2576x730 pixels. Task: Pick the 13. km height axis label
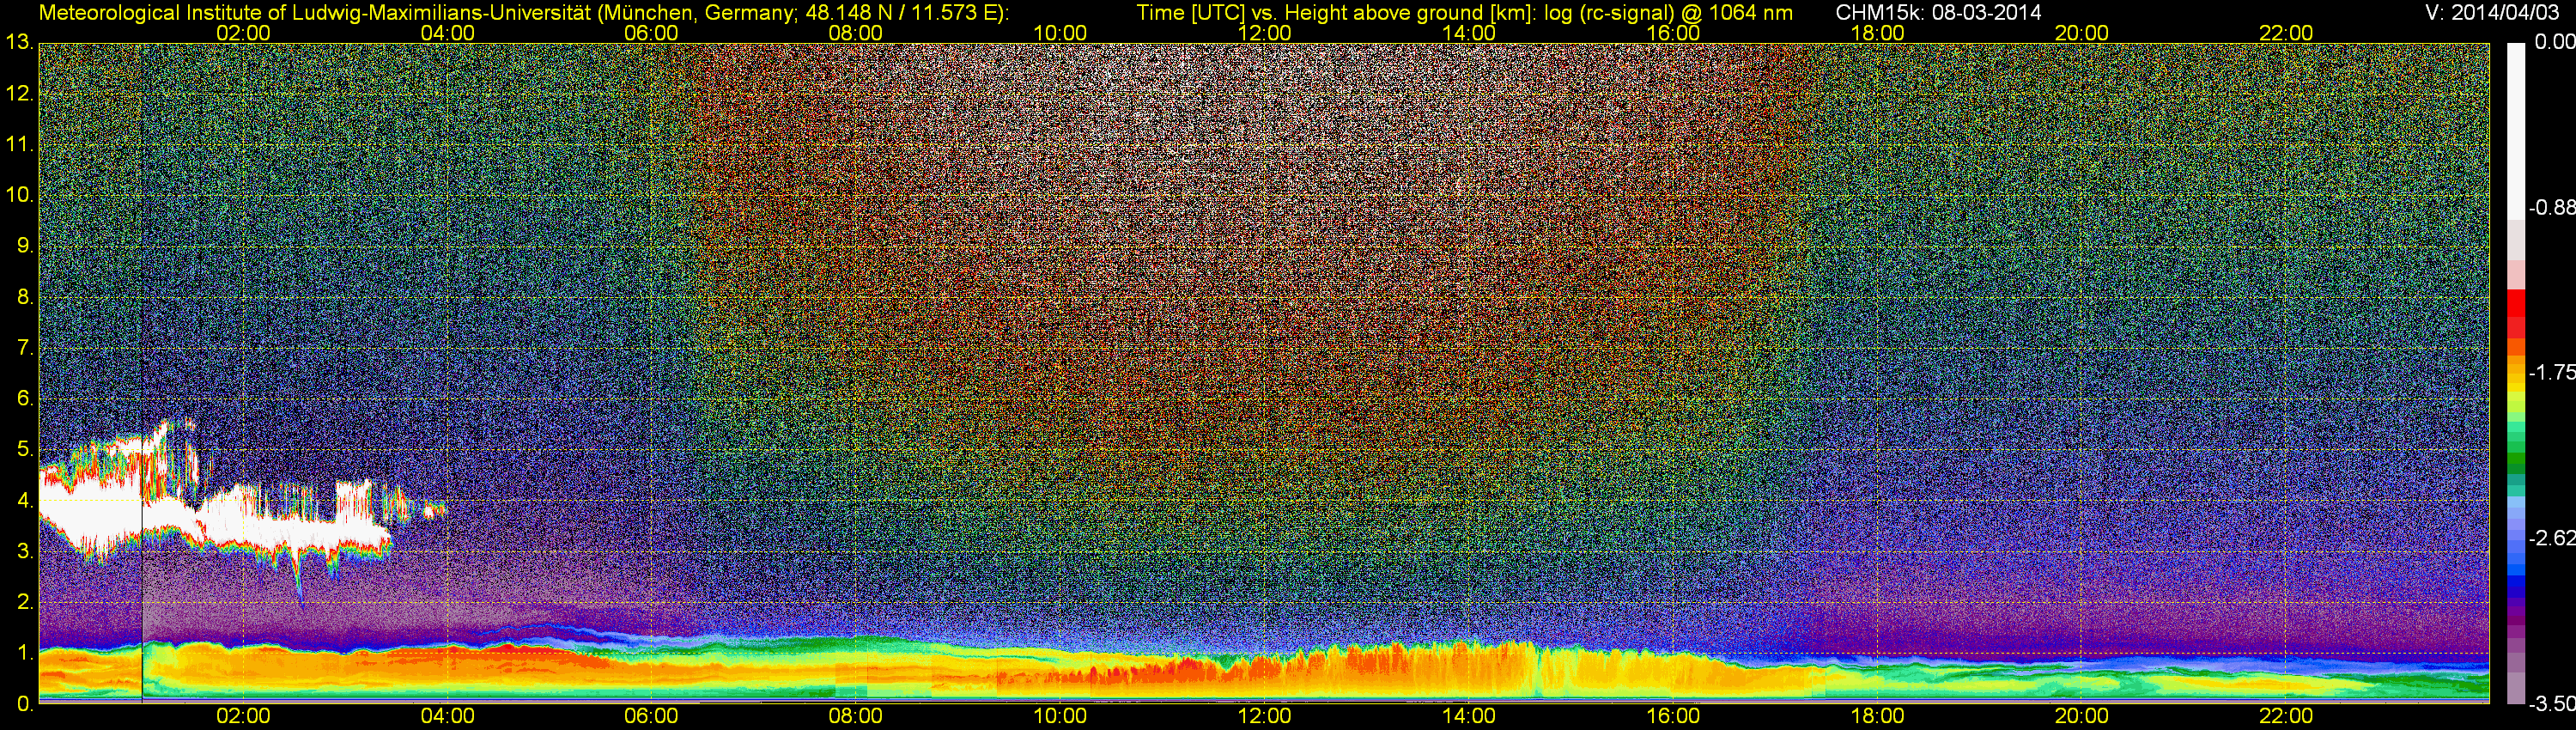point(21,43)
